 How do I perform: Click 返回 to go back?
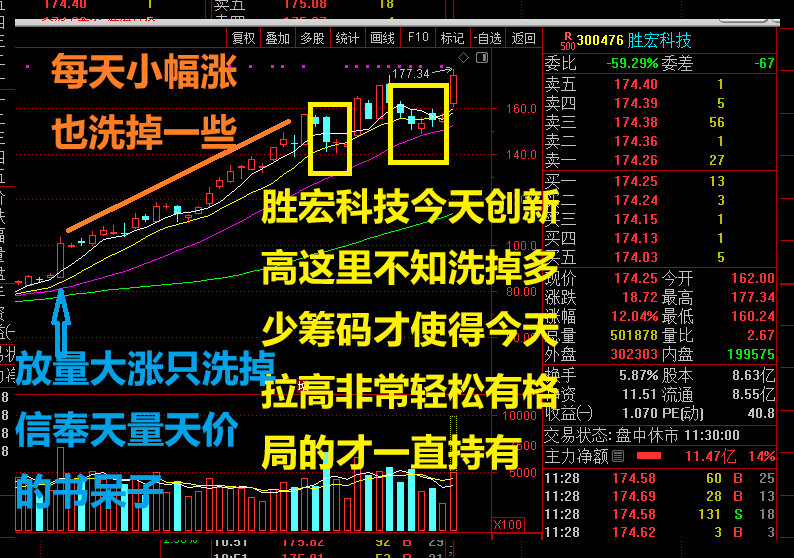coord(523,38)
